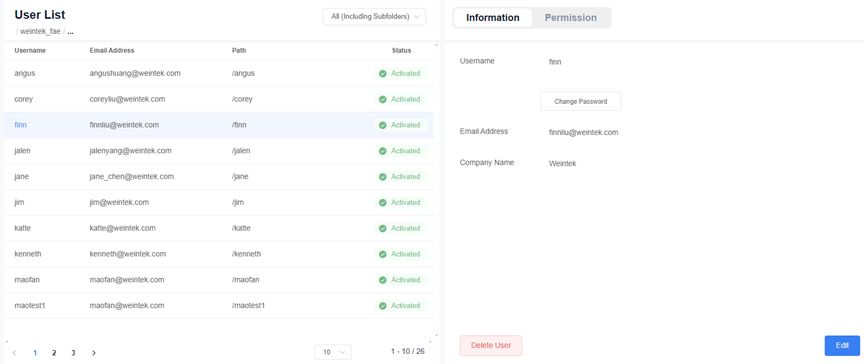Open the All (Including Subfolders) dropdown
The width and height of the screenshot is (865, 364).
(375, 17)
